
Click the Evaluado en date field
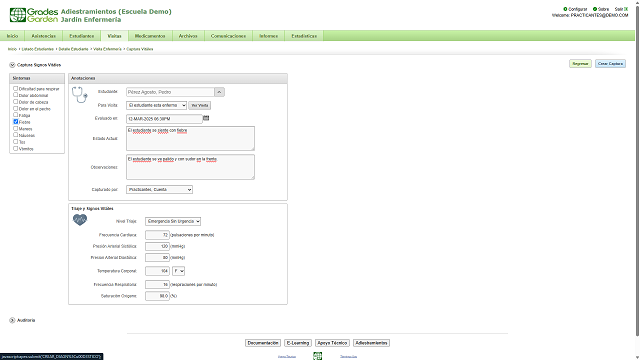pyautogui.click(x=164, y=119)
